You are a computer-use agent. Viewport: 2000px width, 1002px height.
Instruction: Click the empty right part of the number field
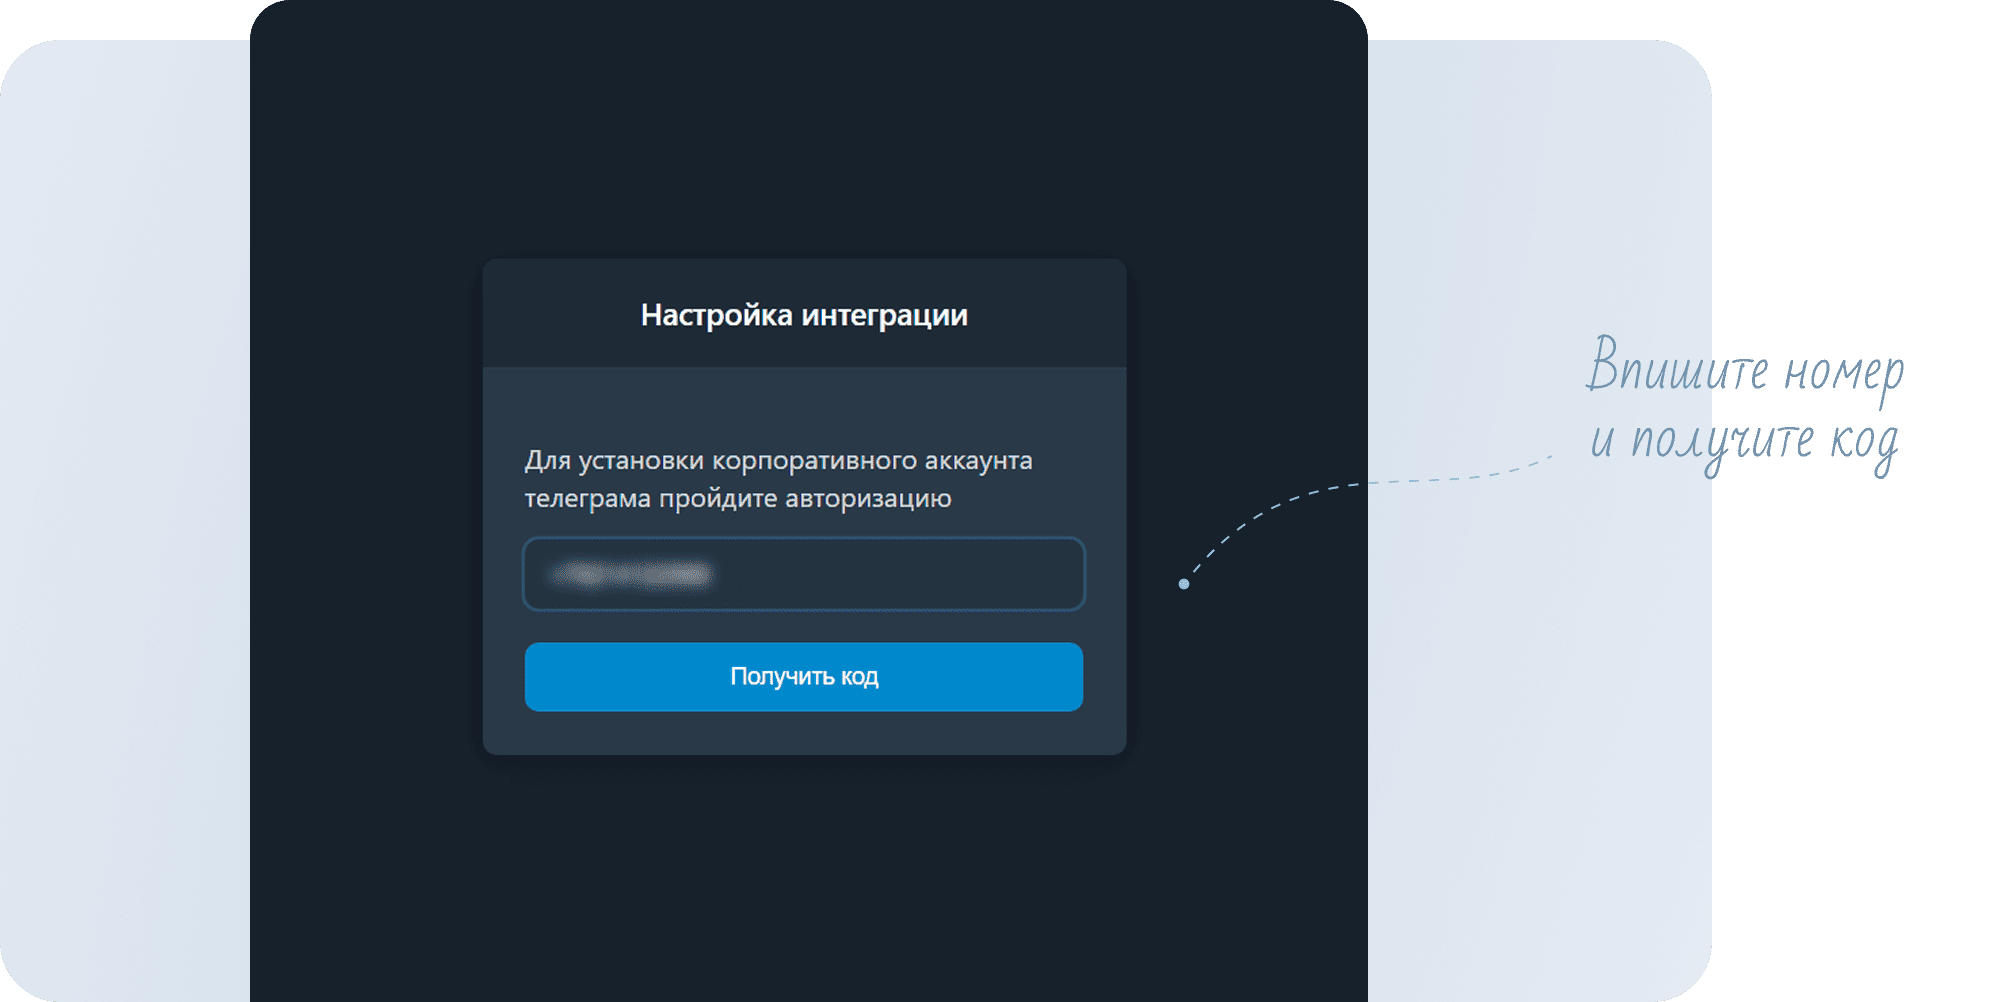point(950,574)
